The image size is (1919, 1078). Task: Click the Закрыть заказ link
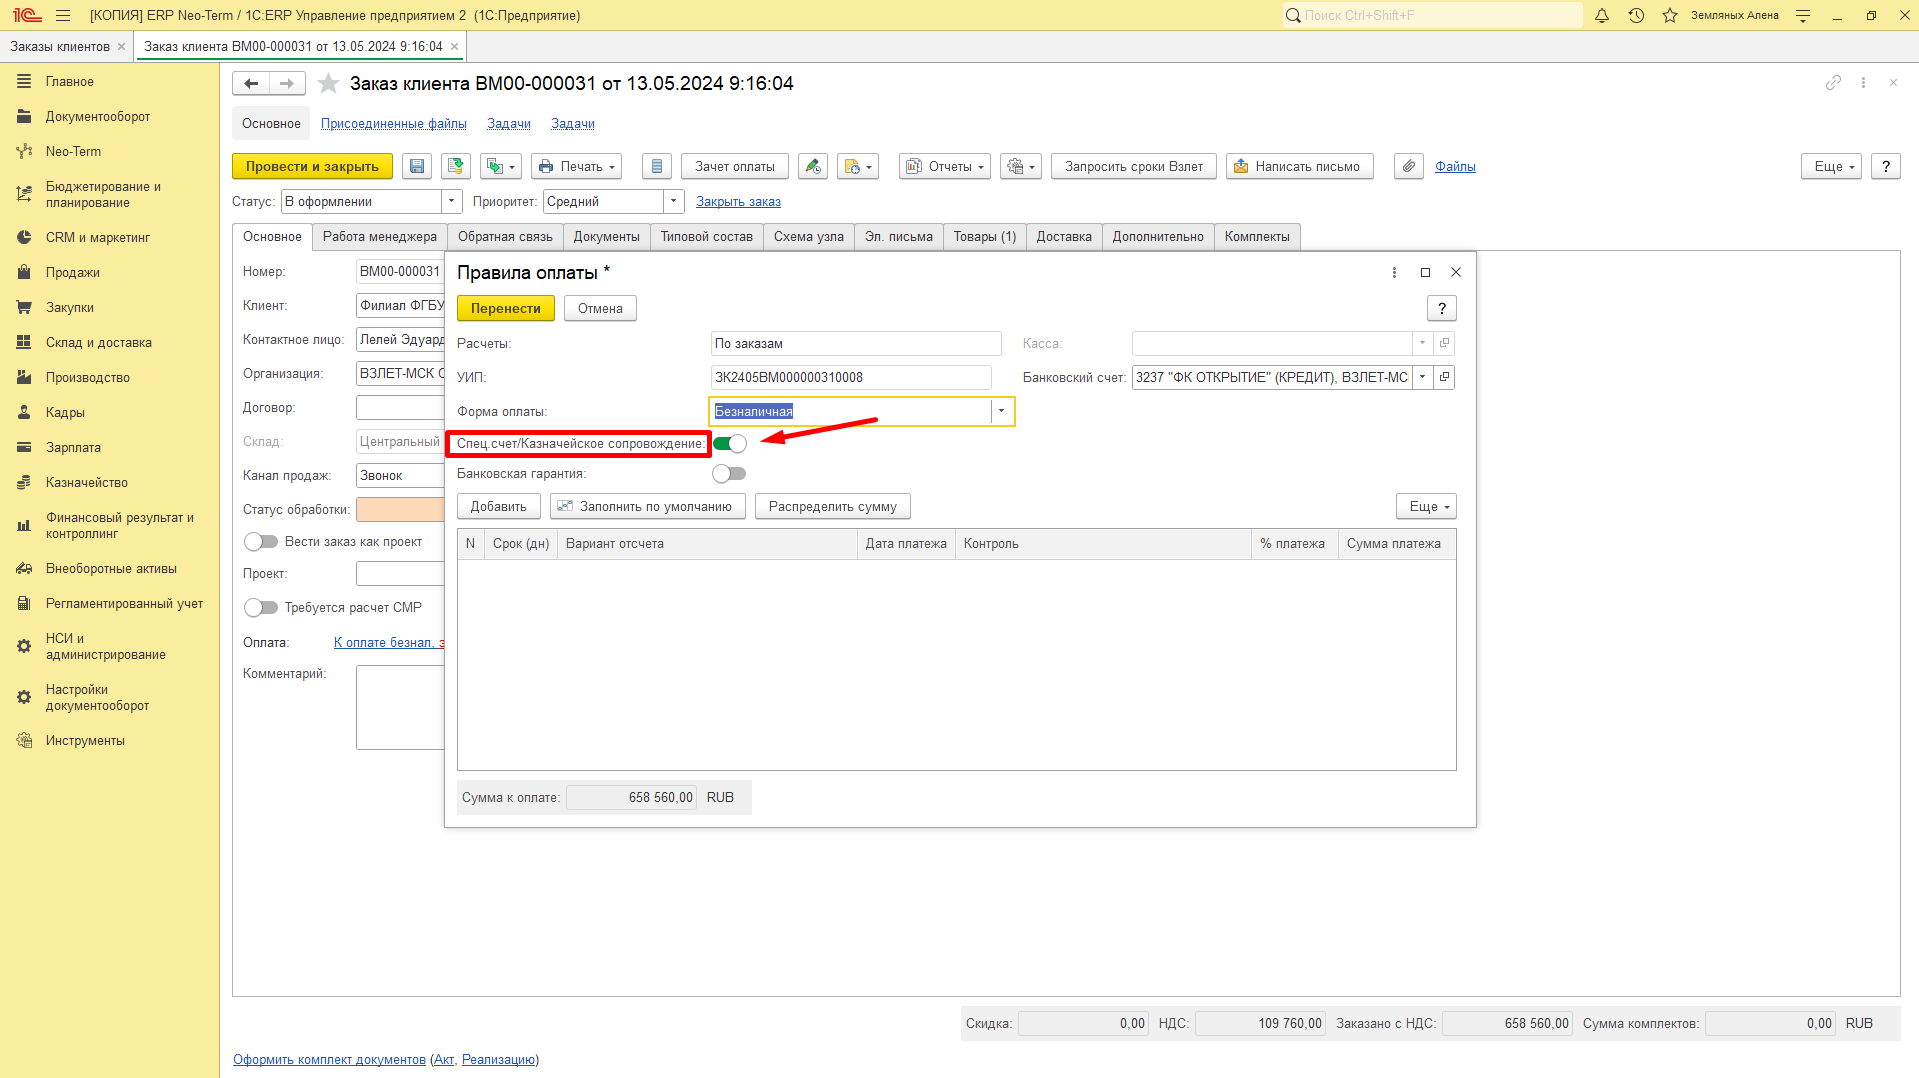(738, 202)
